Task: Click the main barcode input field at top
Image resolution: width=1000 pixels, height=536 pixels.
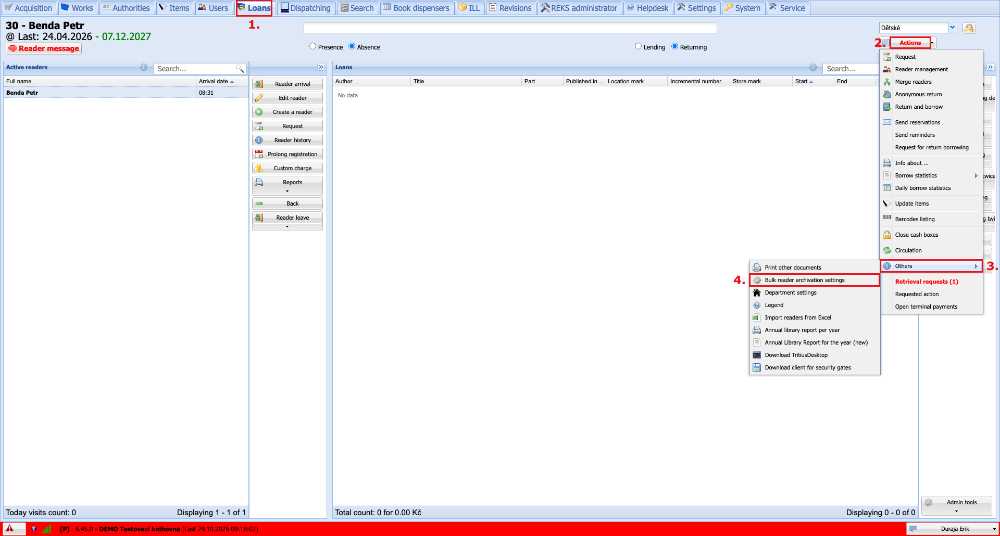Action: (x=510, y=28)
